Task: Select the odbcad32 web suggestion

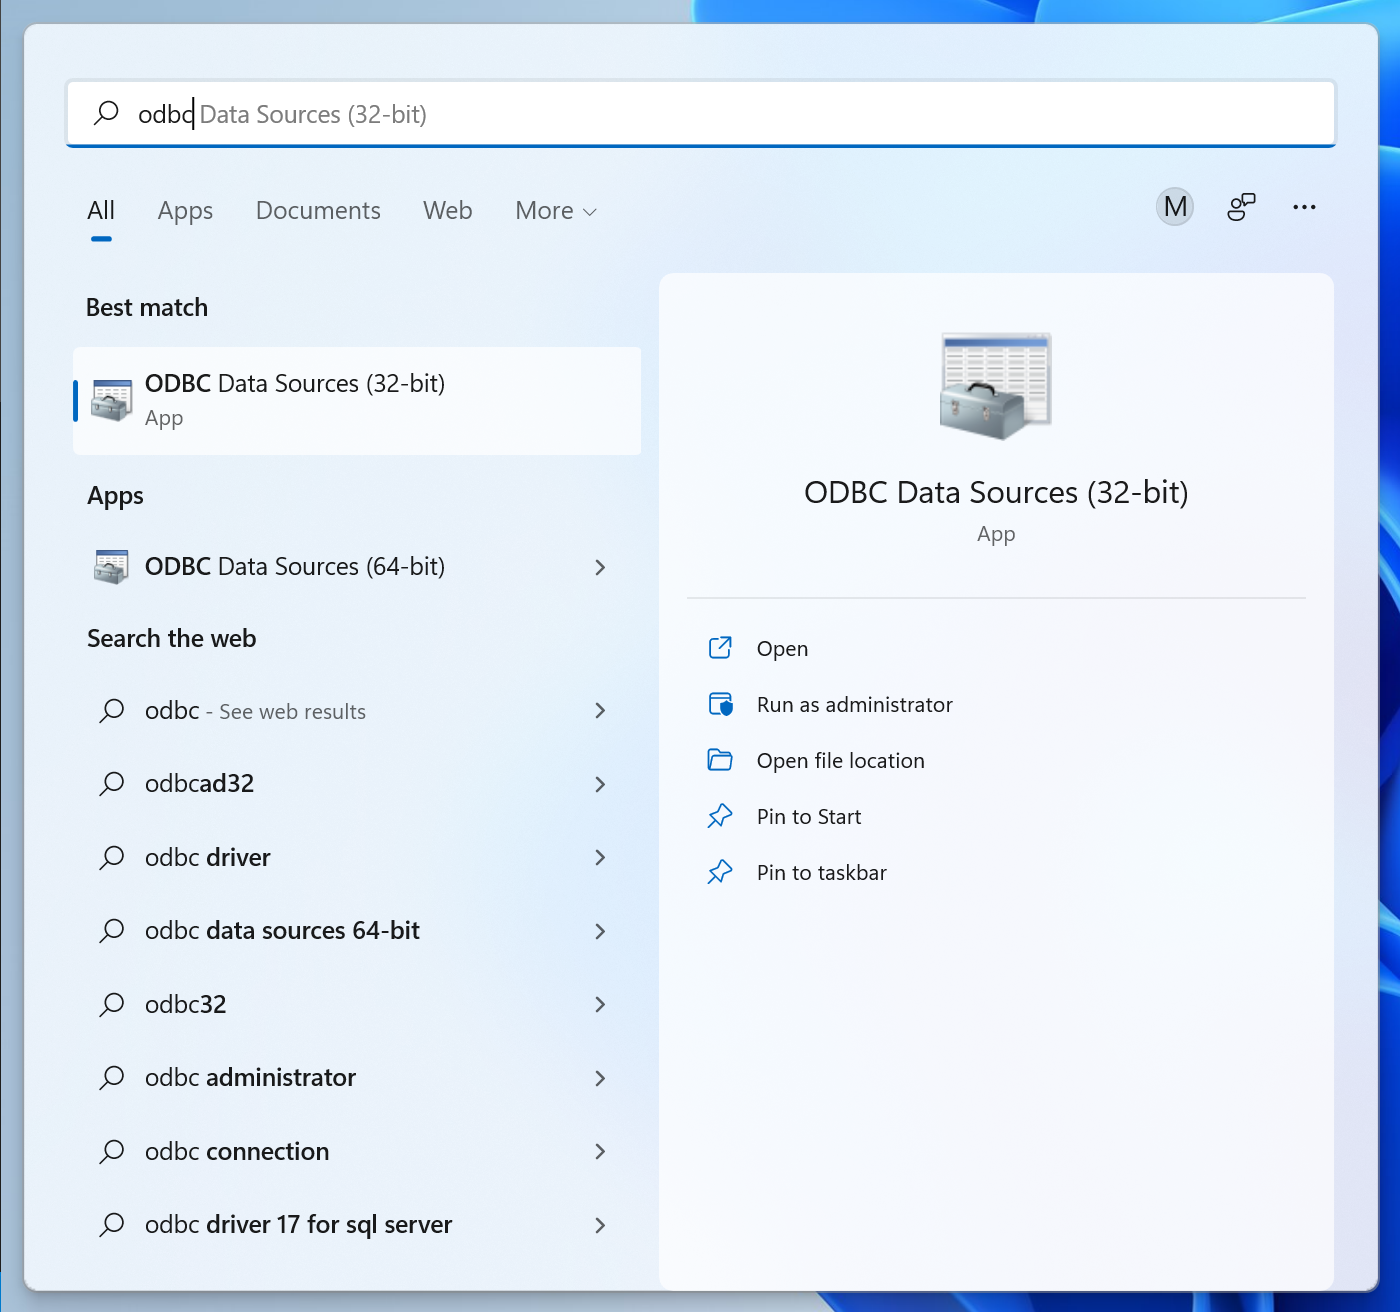Action: 357,784
